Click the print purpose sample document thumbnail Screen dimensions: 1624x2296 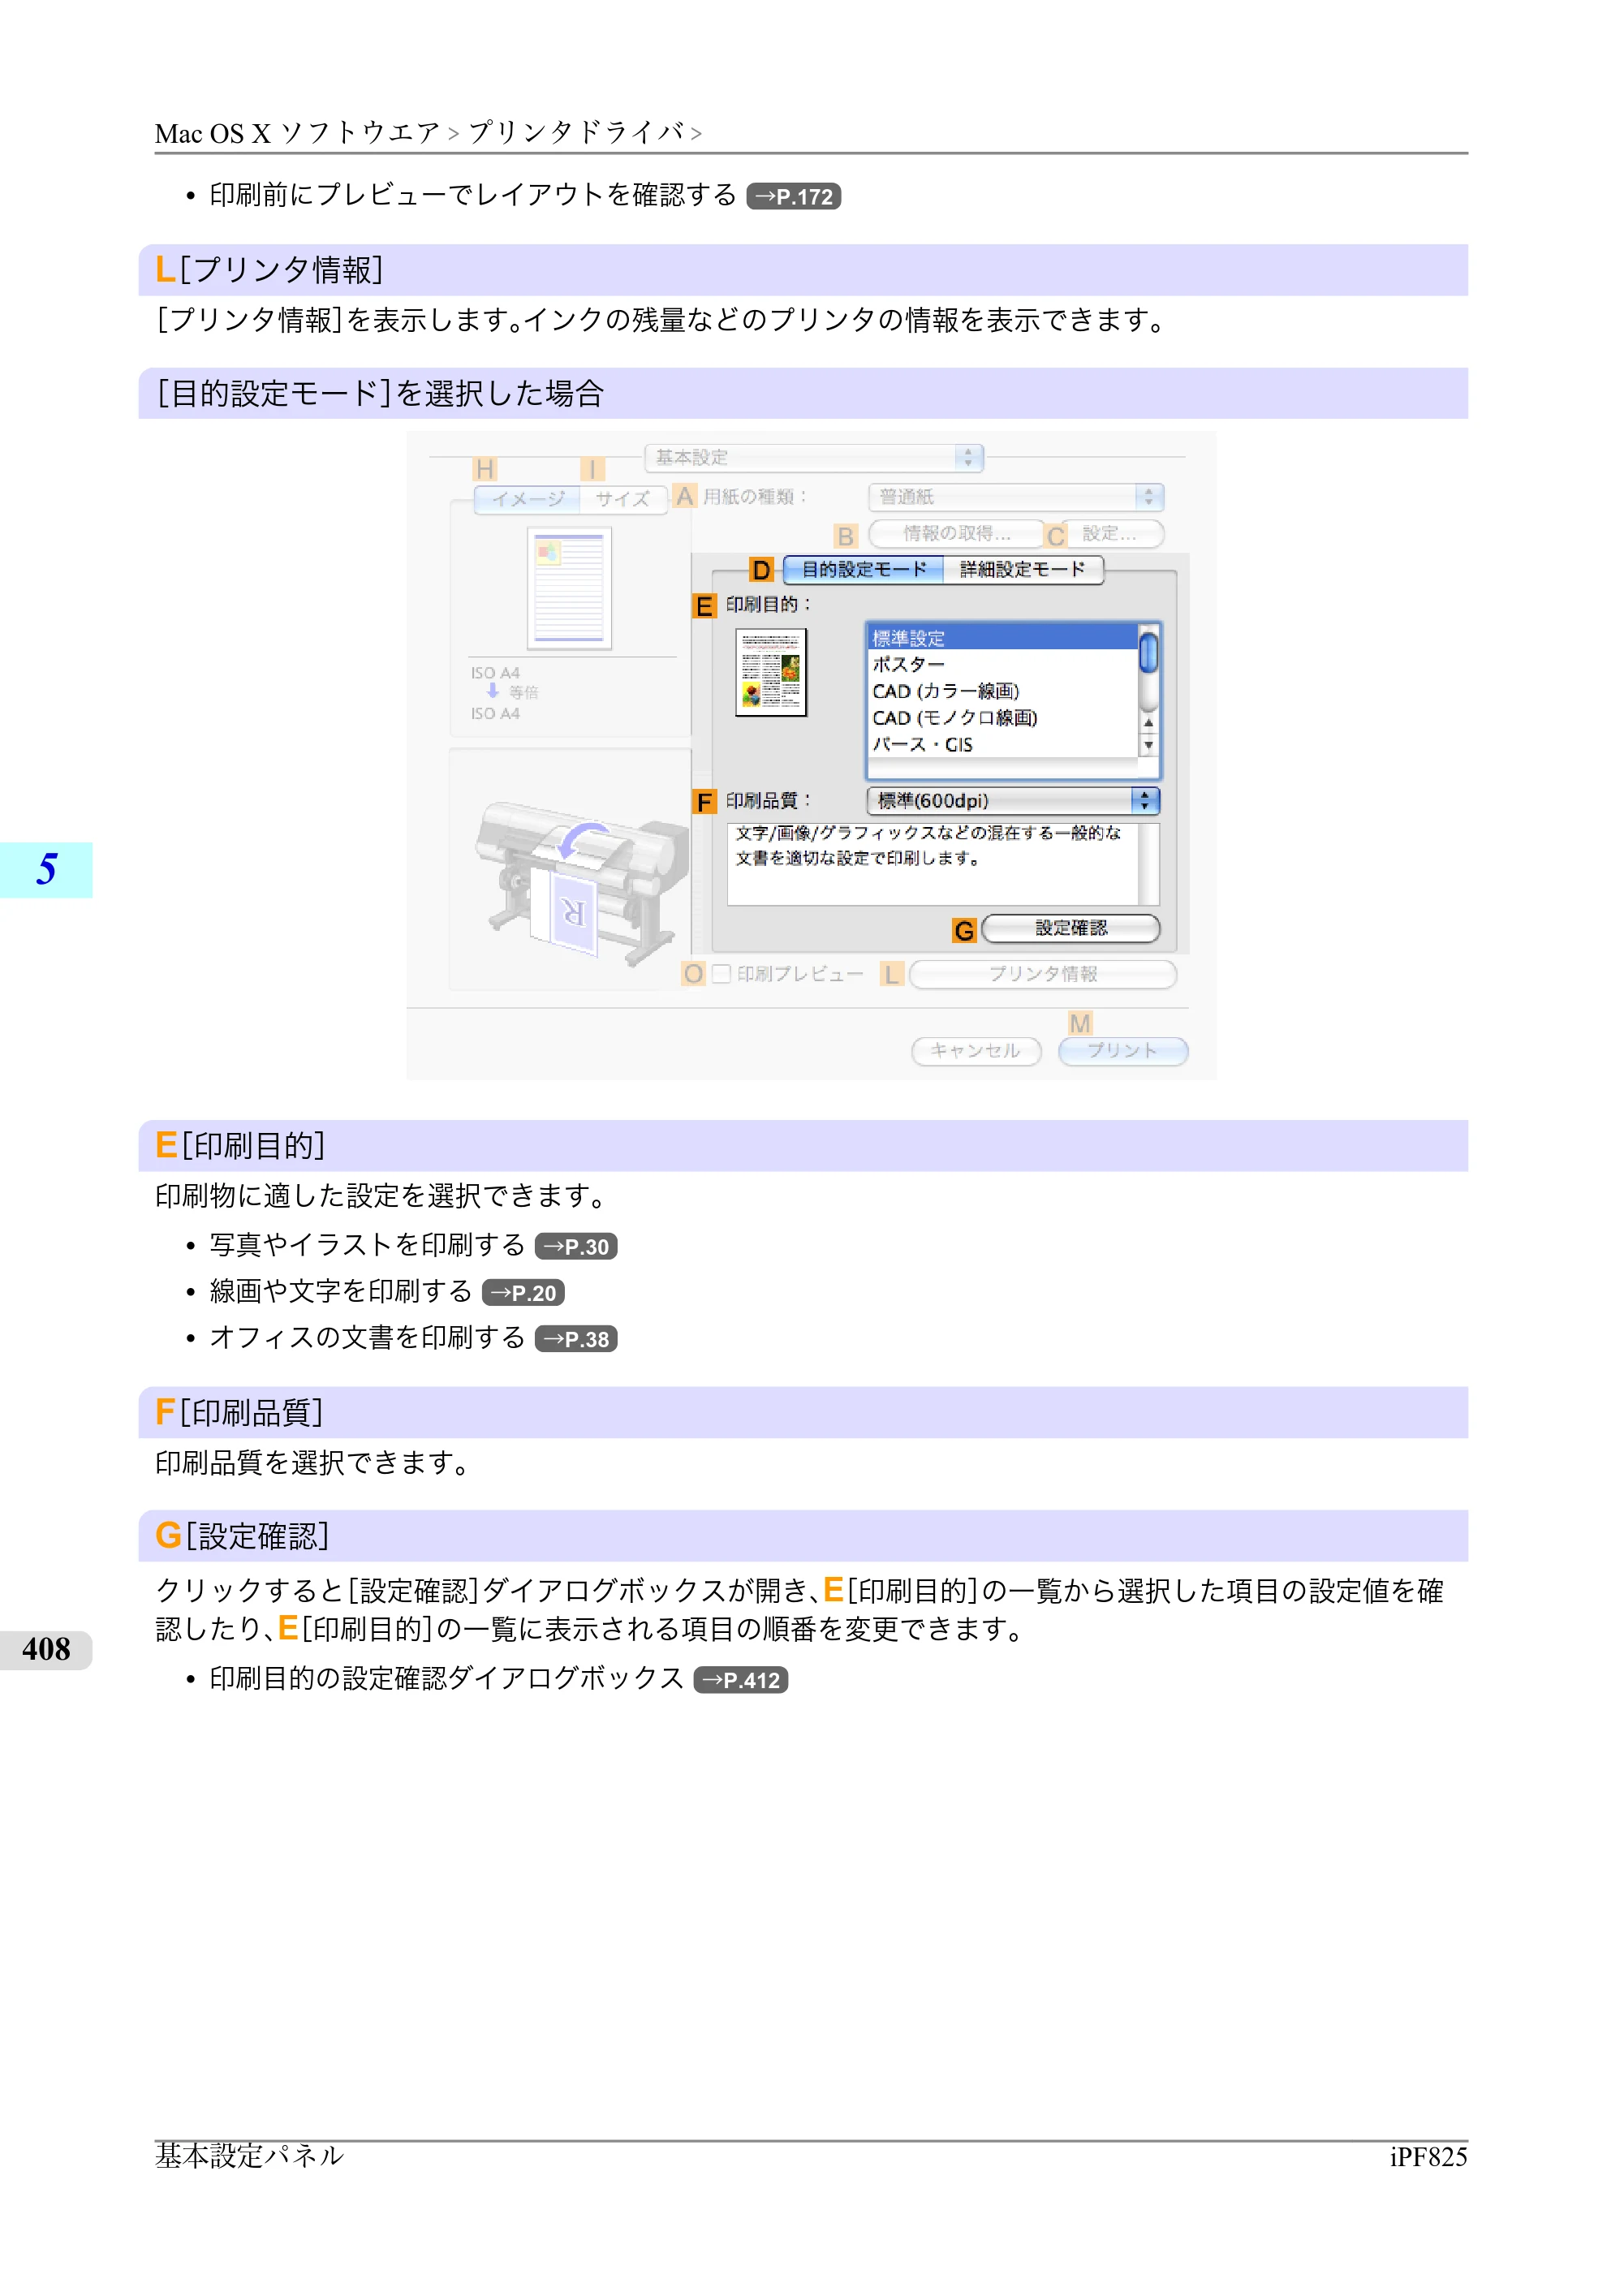click(771, 672)
